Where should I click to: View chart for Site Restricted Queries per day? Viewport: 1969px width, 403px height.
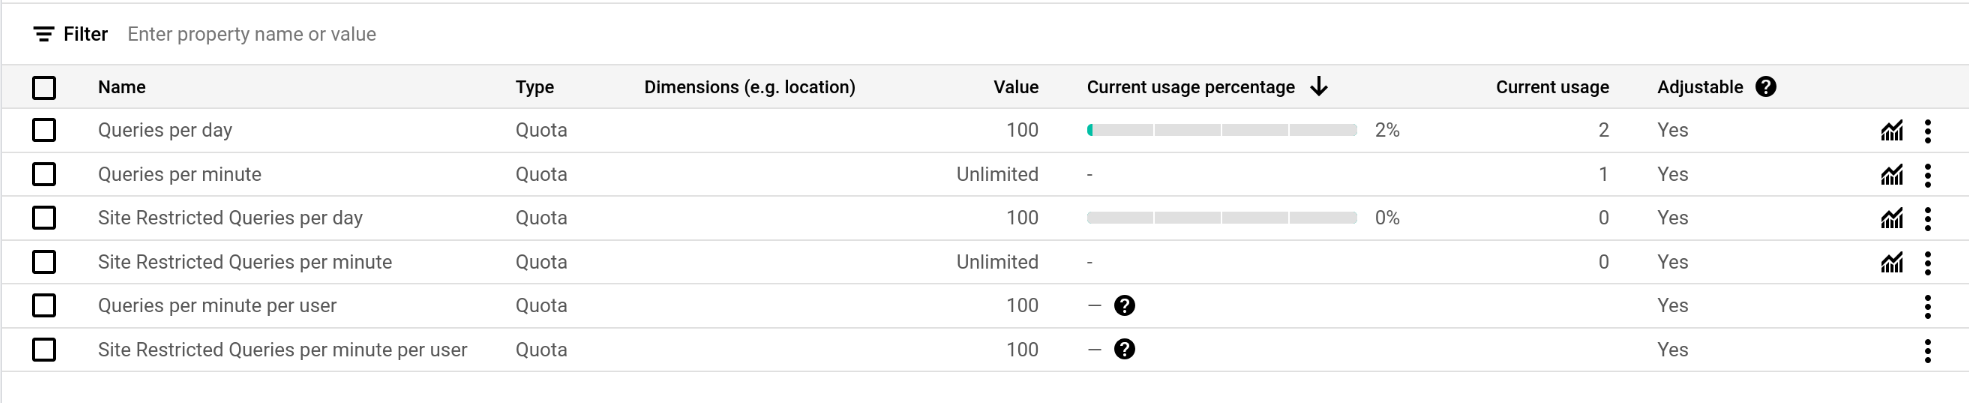click(1891, 218)
